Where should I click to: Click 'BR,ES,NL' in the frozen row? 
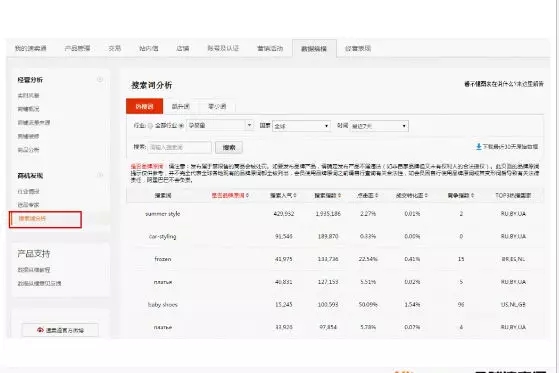click(513, 259)
